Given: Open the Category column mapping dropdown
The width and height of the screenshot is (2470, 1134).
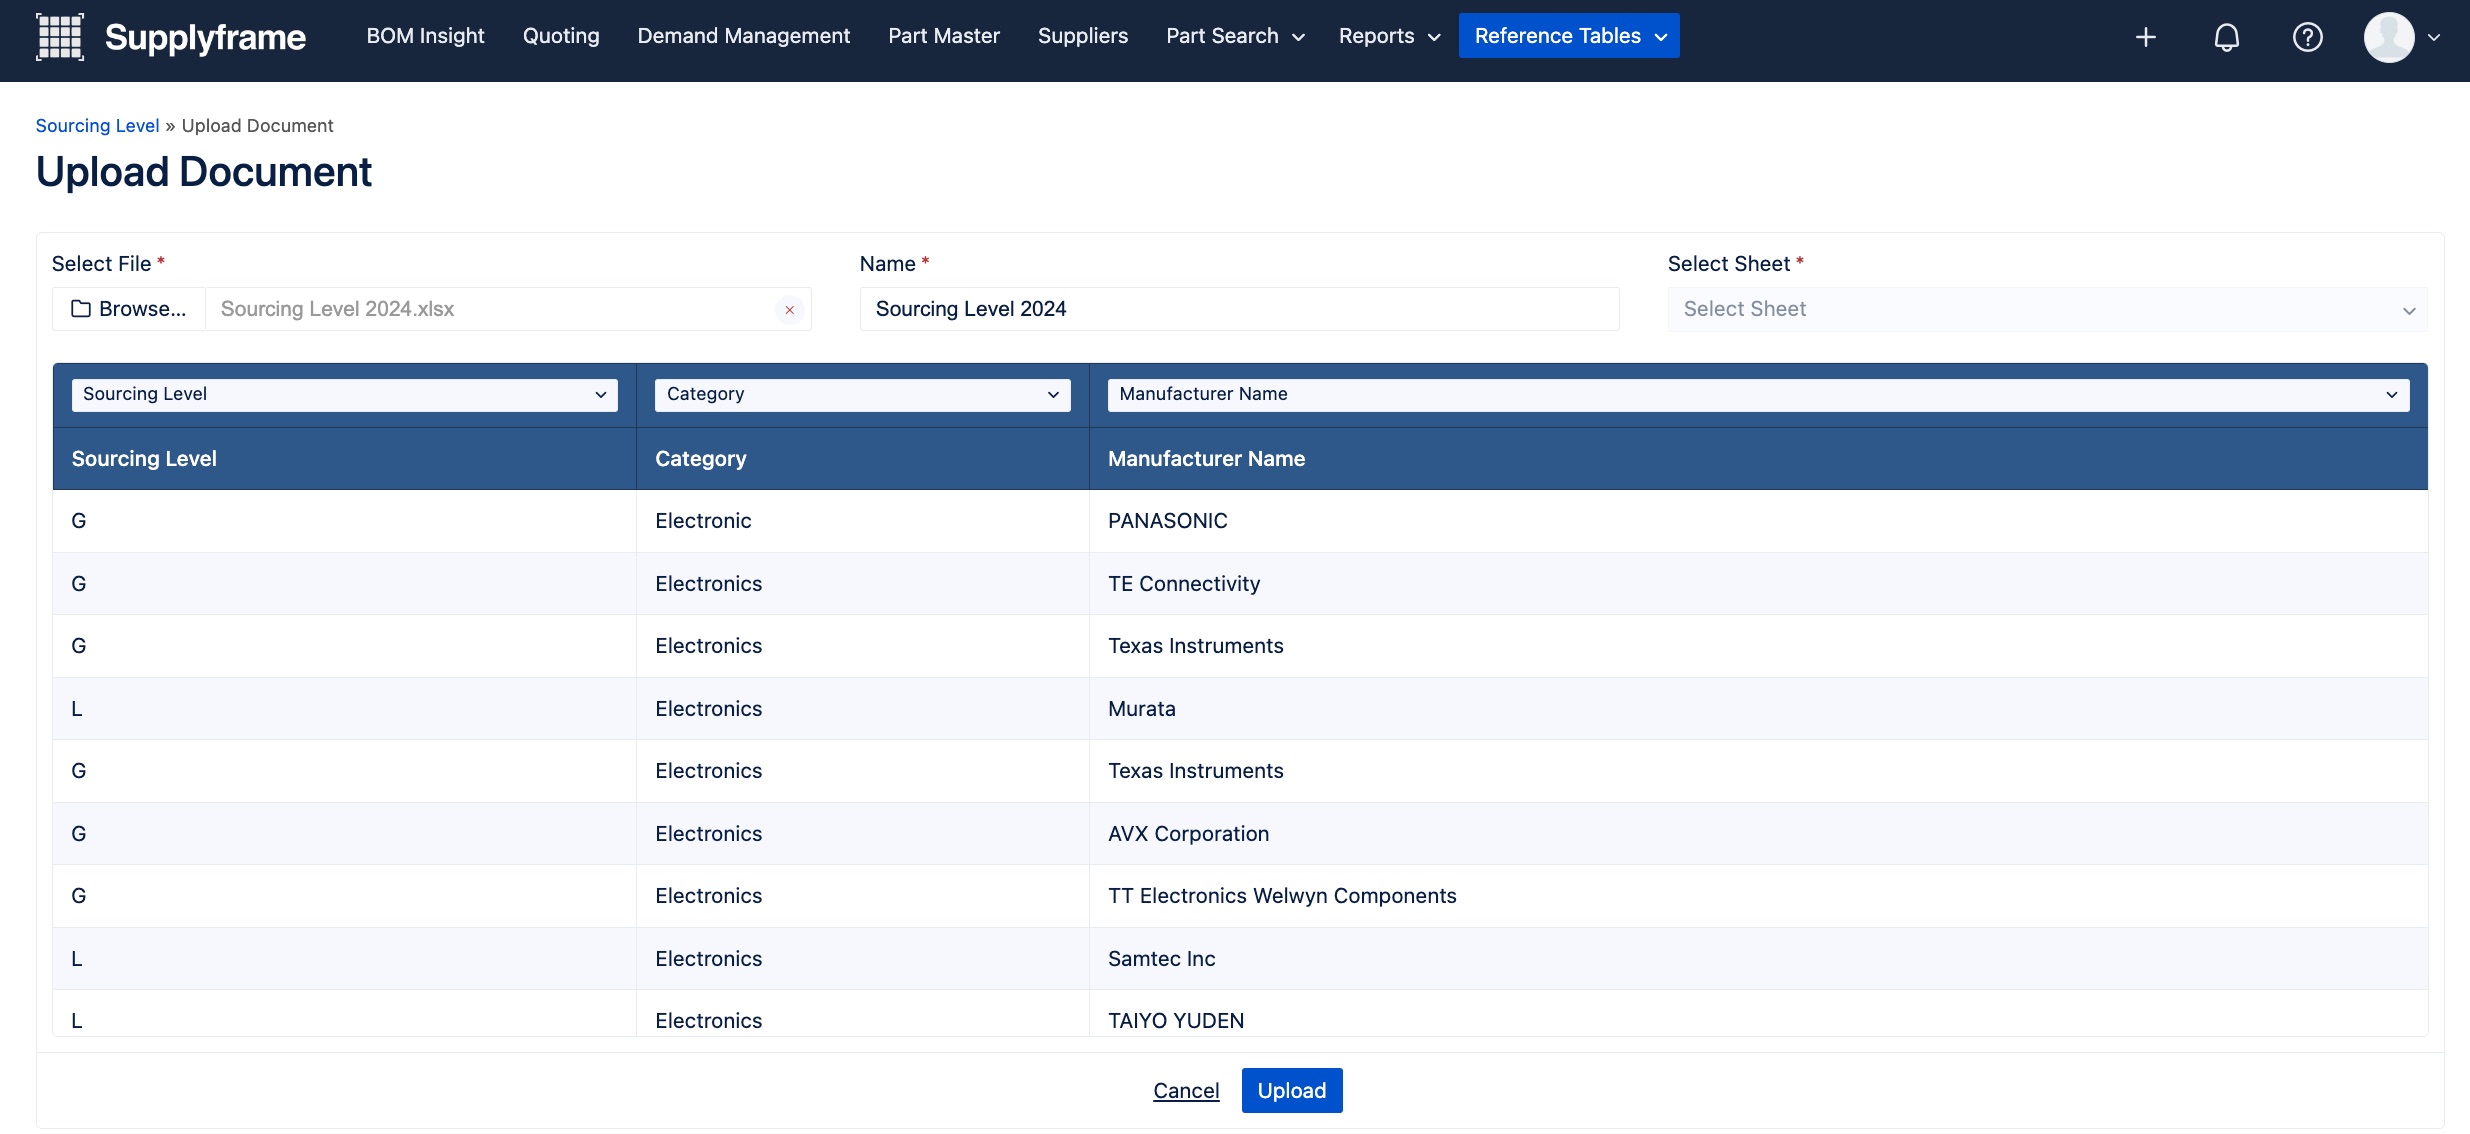Looking at the screenshot, I should point(862,394).
